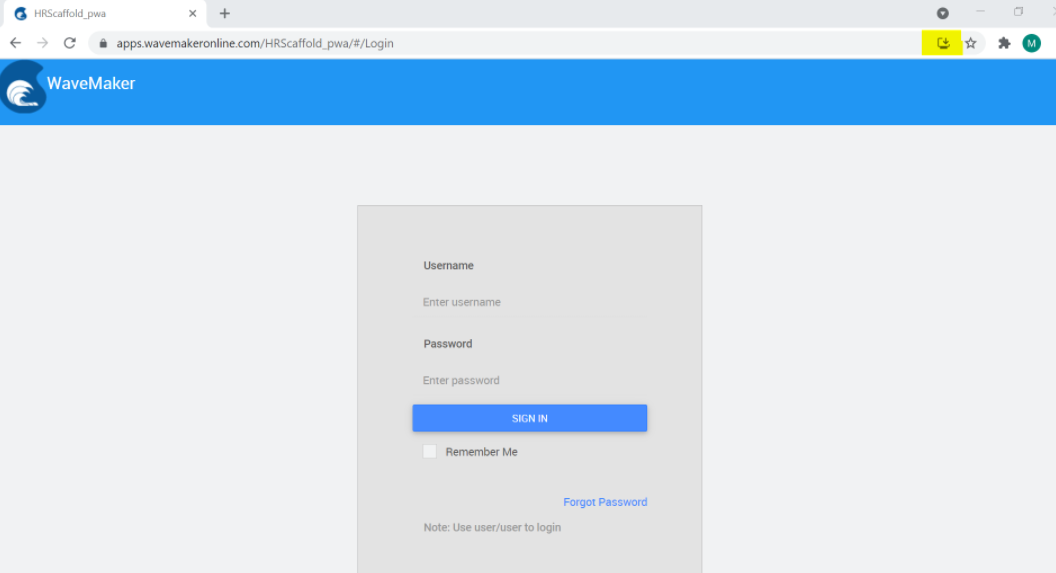Screen dimensions: 1056x573
Task: Click the install PWA app icon in address bar
Action: pos(942,43)
